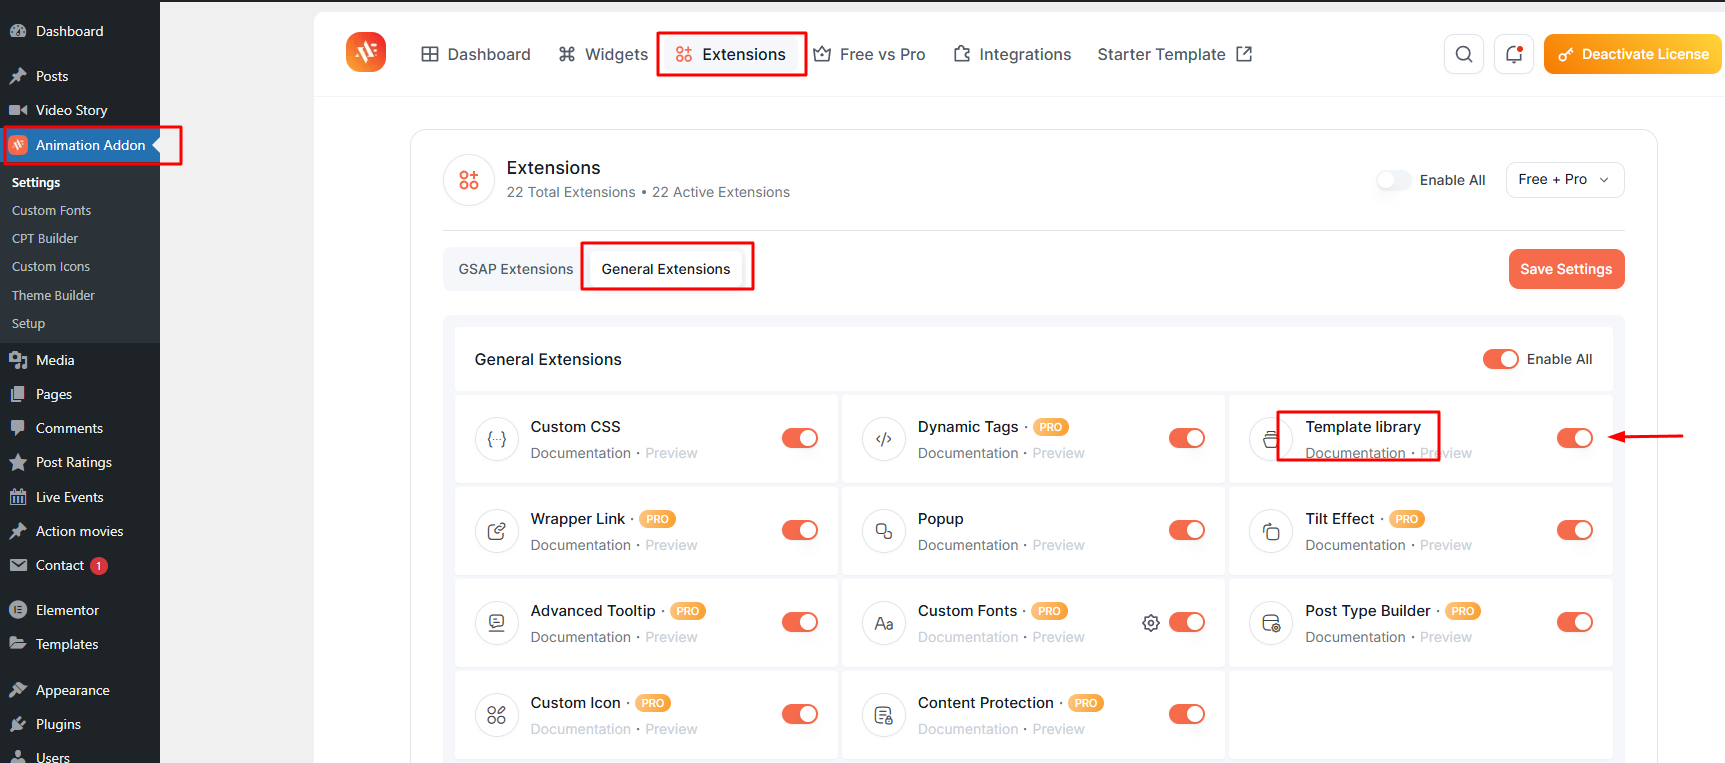Toggle the Custom Fonts switch
The height and width of the screenshot is (763, 1725).
tap(1187, 622)
